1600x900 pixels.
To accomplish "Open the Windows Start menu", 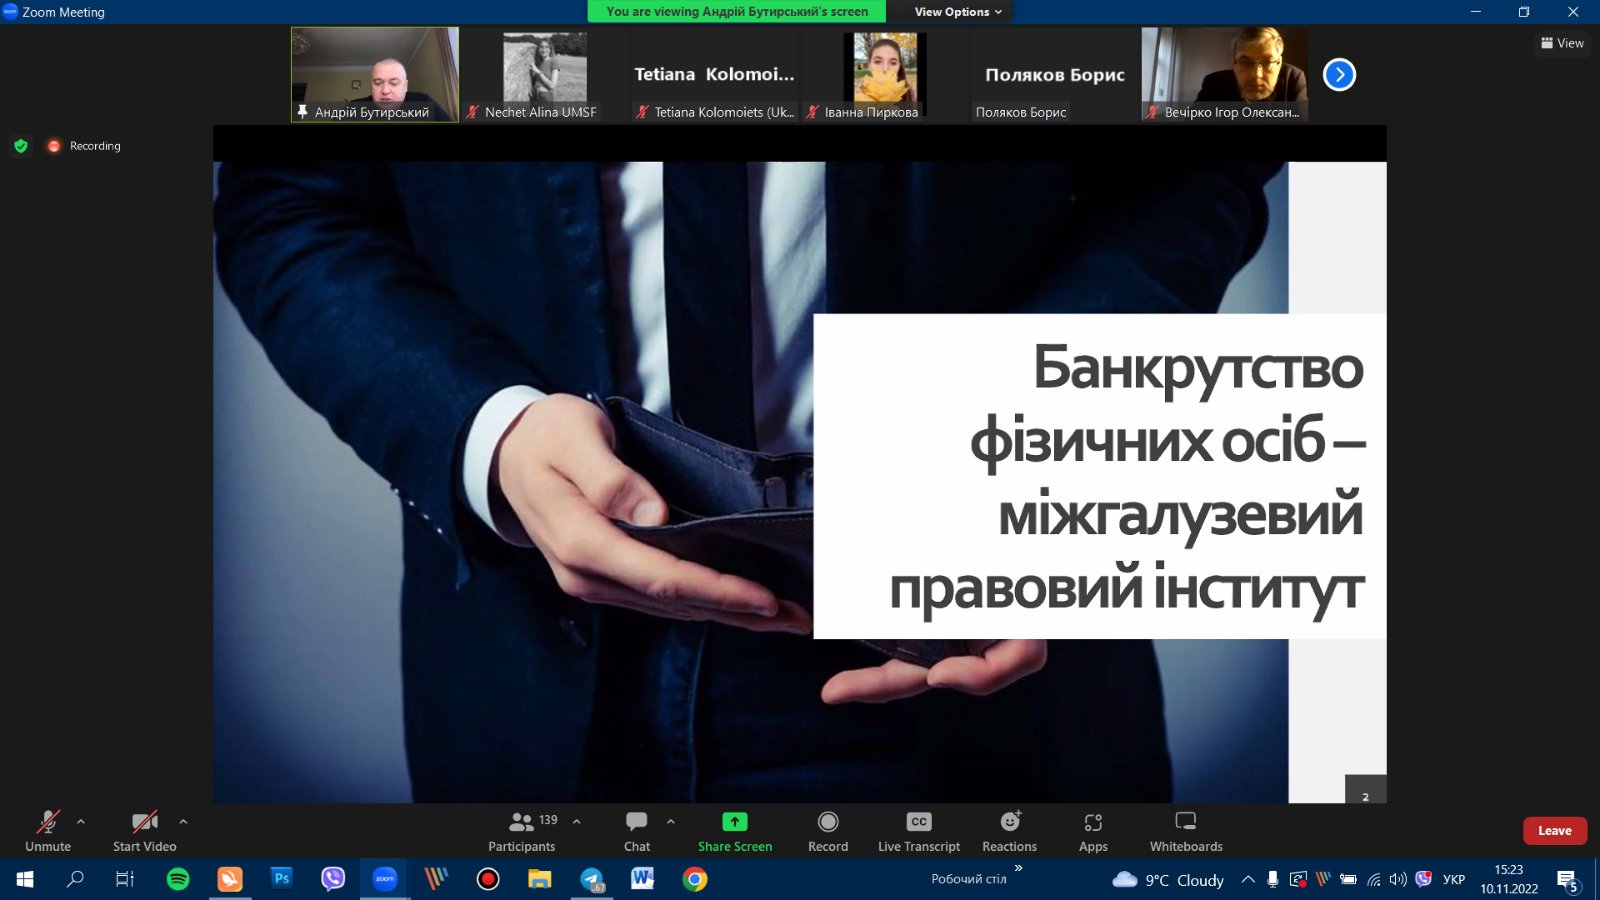I will [25, 879].
